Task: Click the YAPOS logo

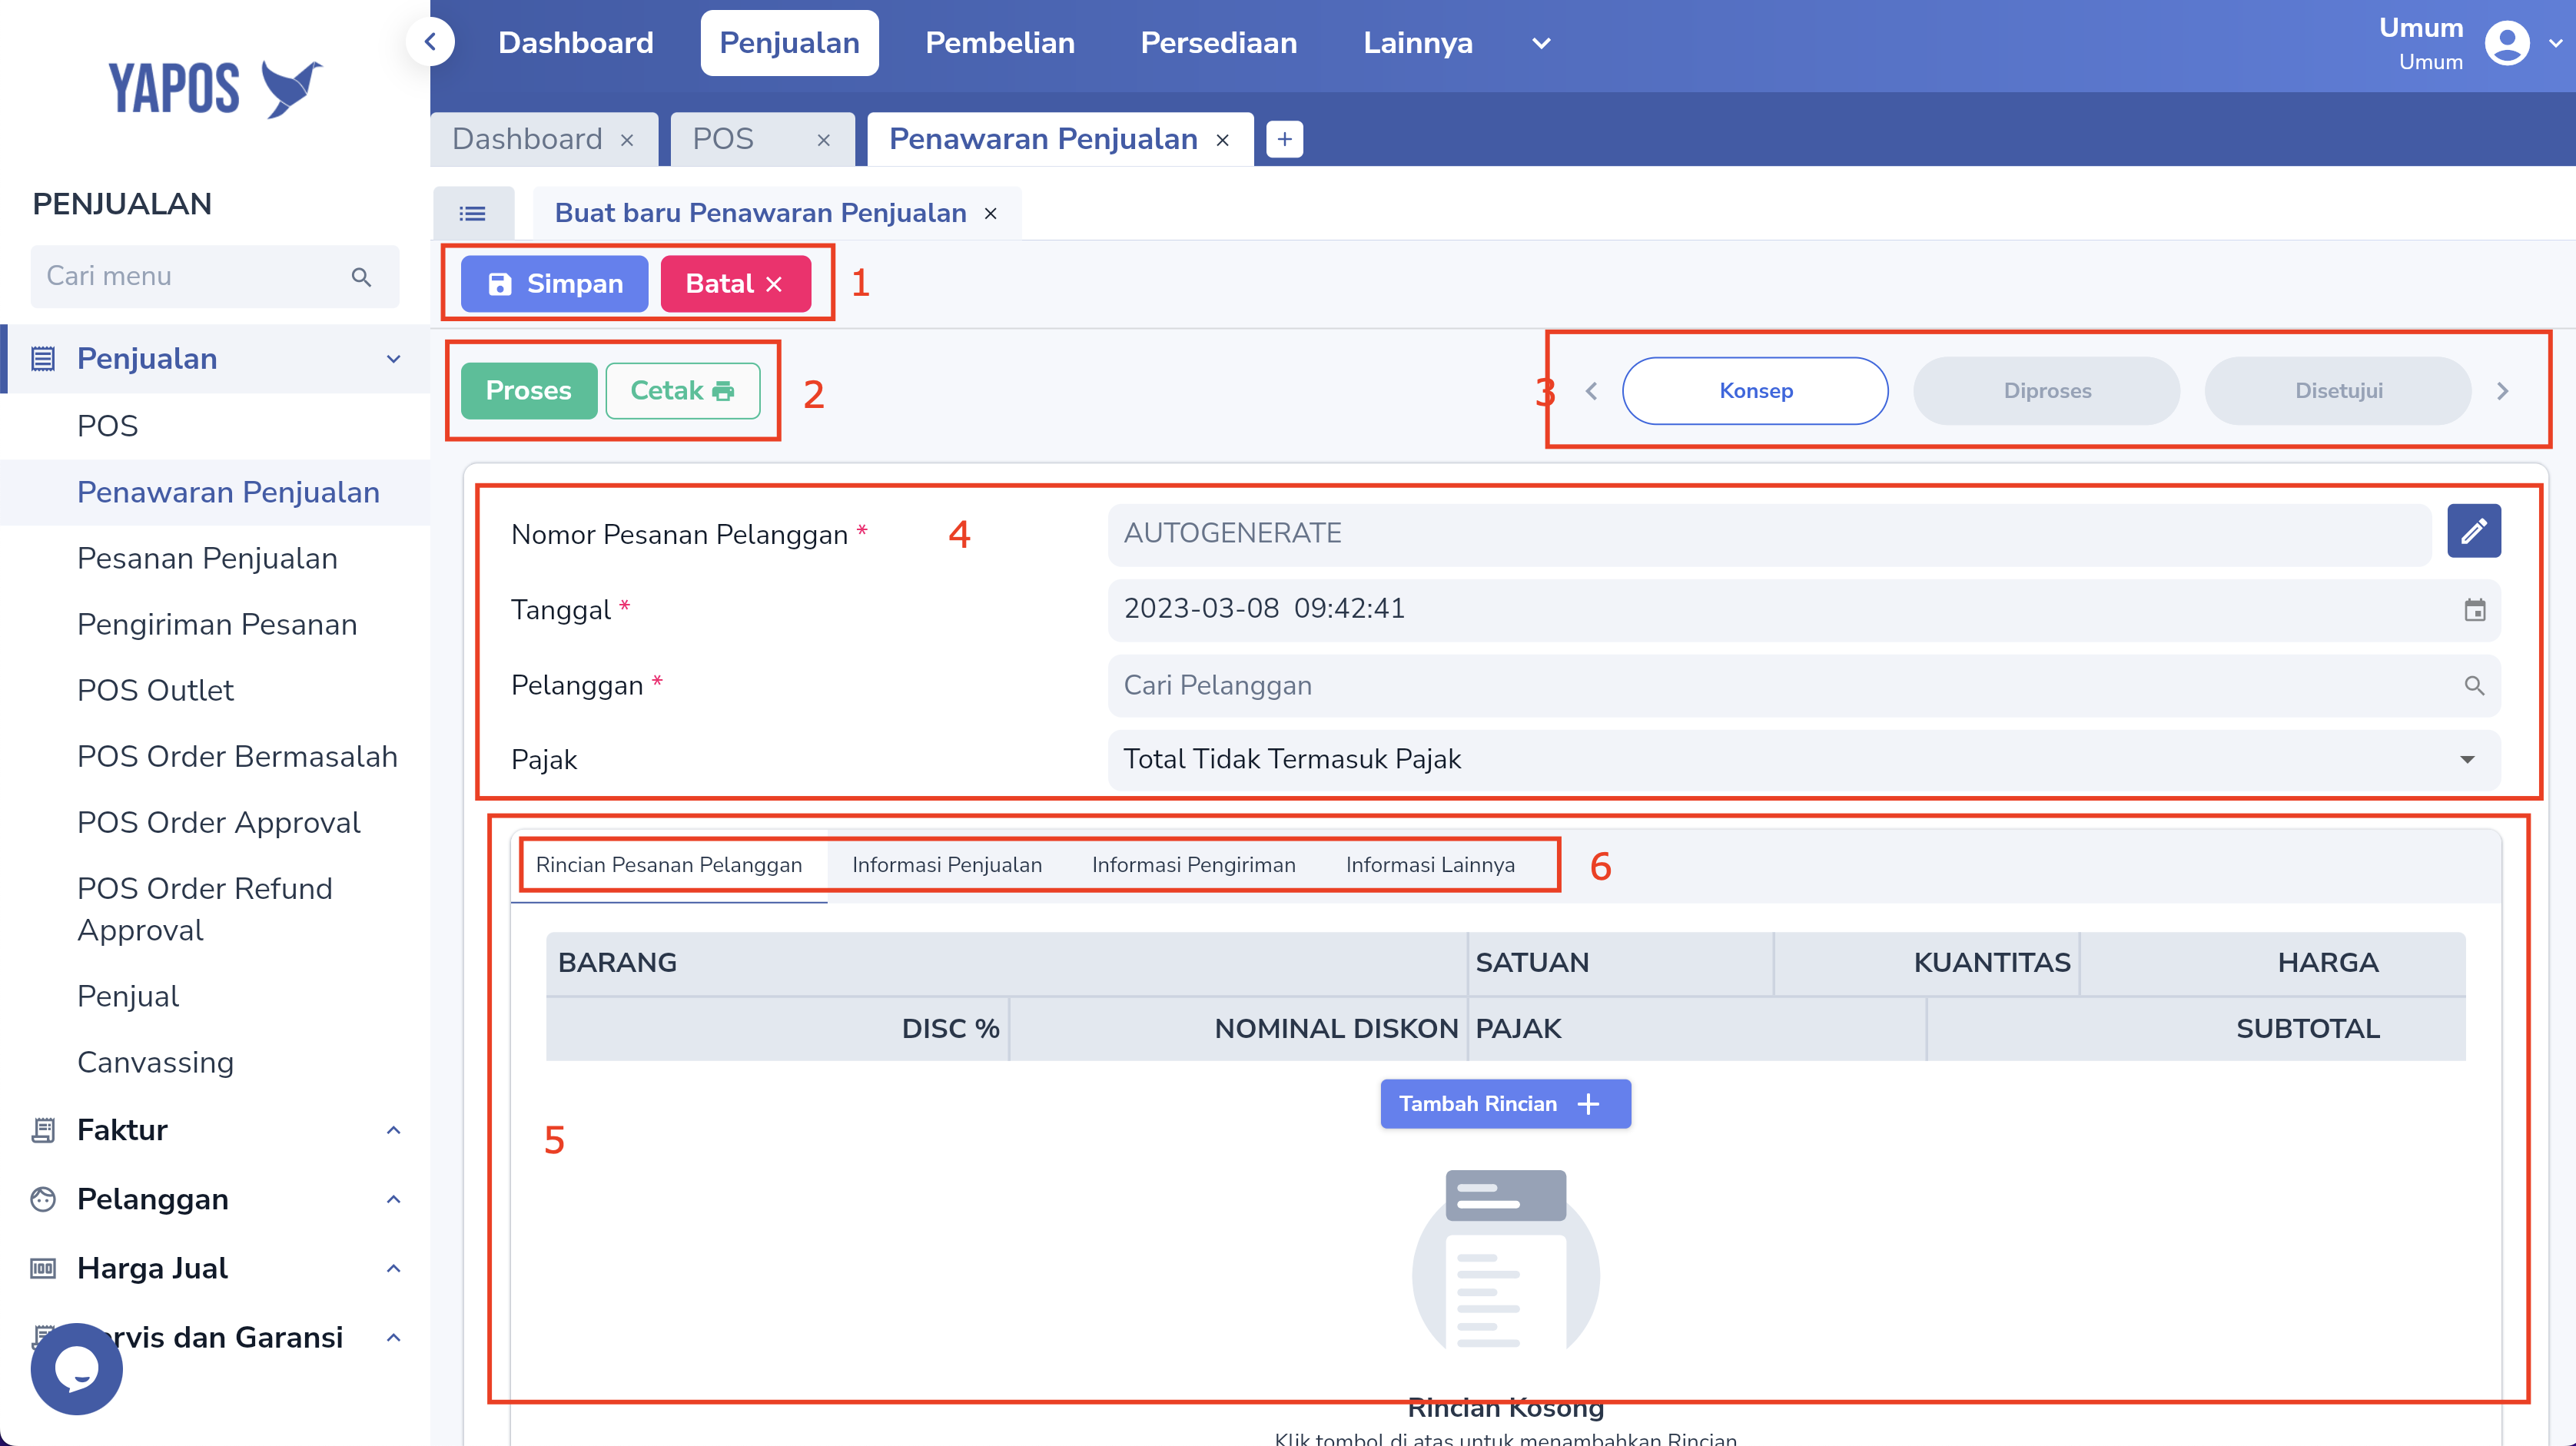Action: (x=215, y=88)
